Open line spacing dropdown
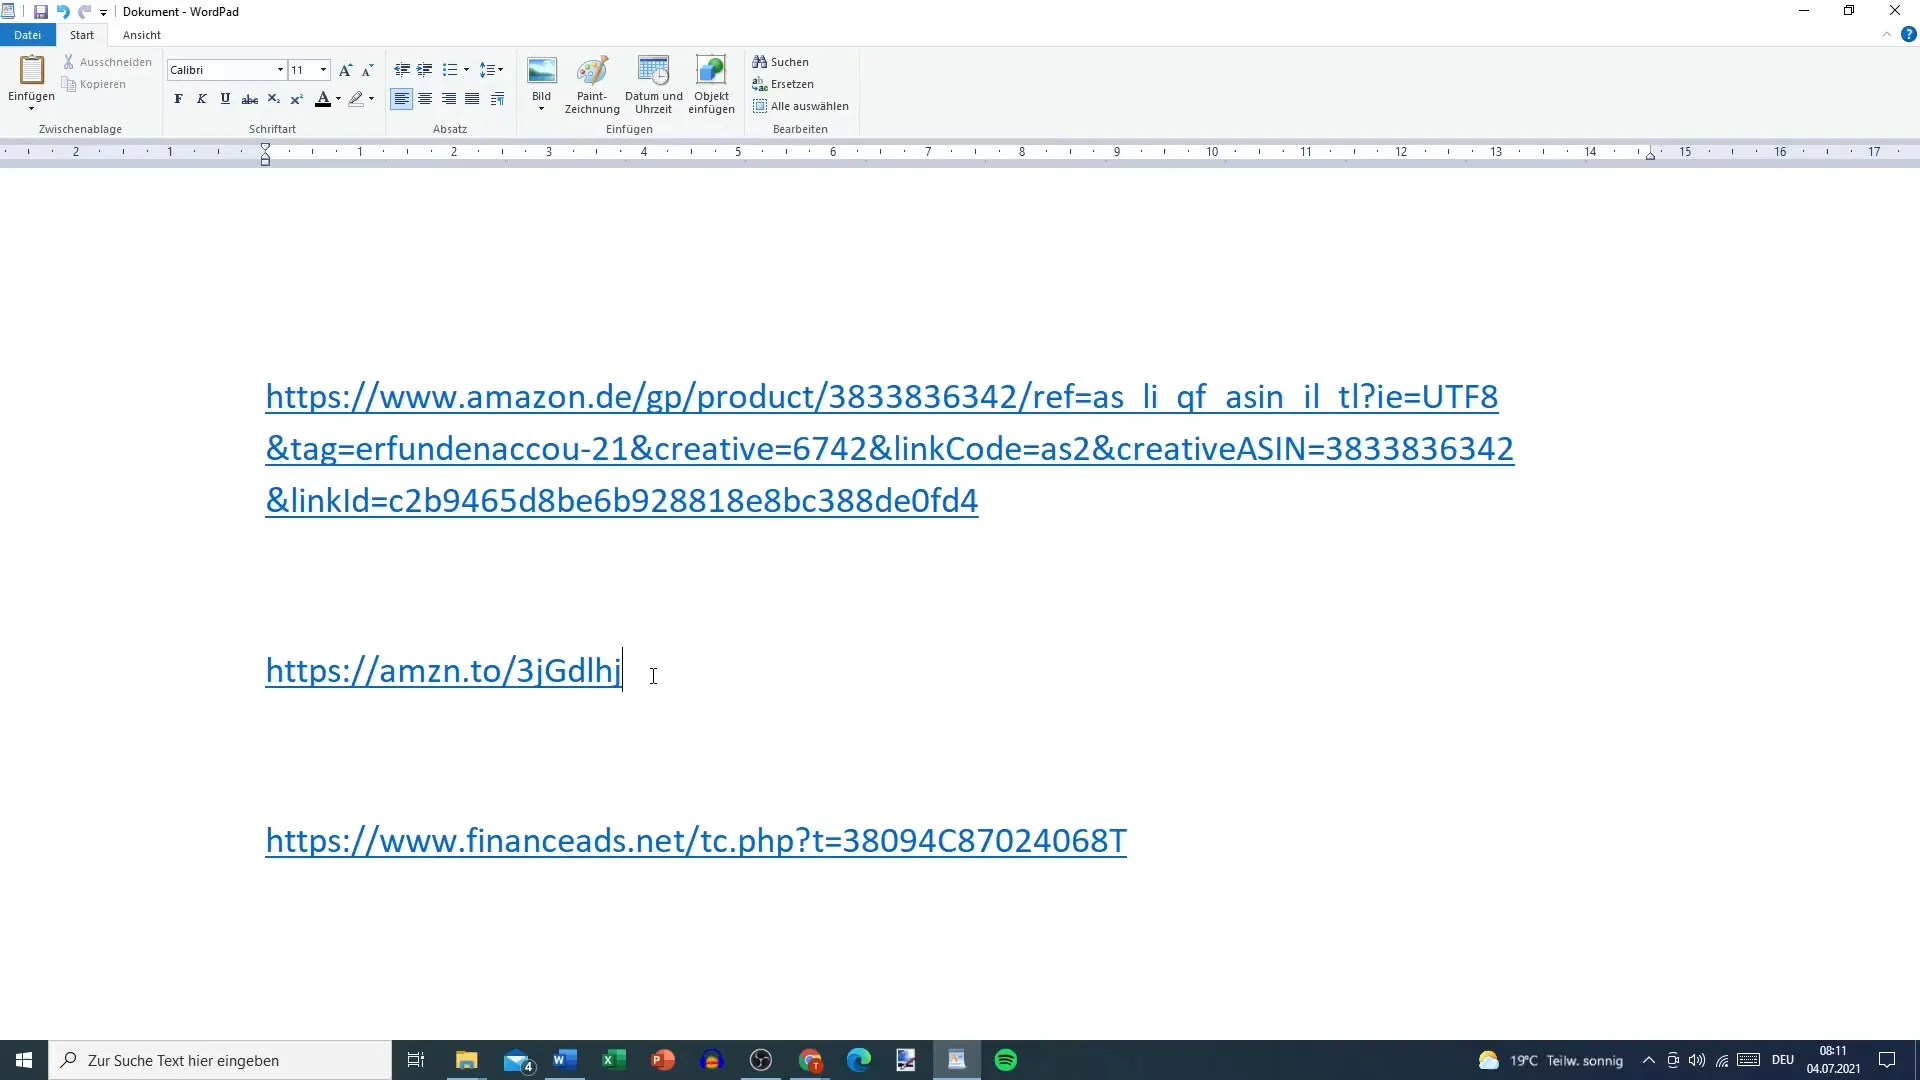Viewport: 1920px width, 1080px height. coord(491,70)
